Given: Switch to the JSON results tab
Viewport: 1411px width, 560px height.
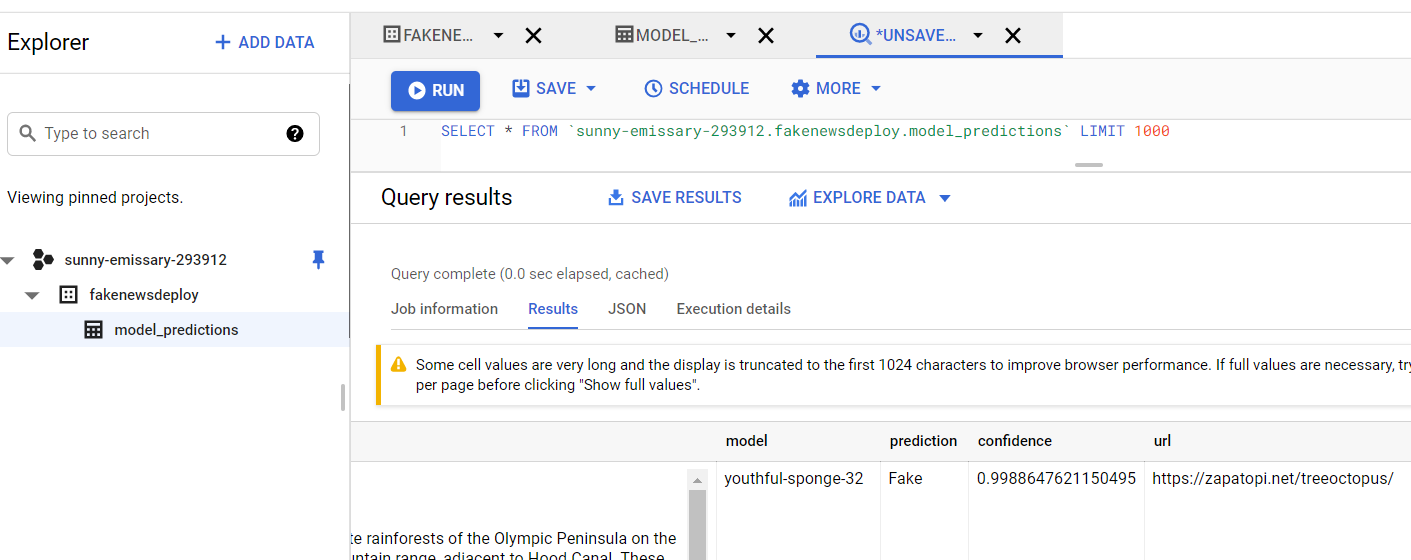Looking at the screenshot, I should point(627,309).
